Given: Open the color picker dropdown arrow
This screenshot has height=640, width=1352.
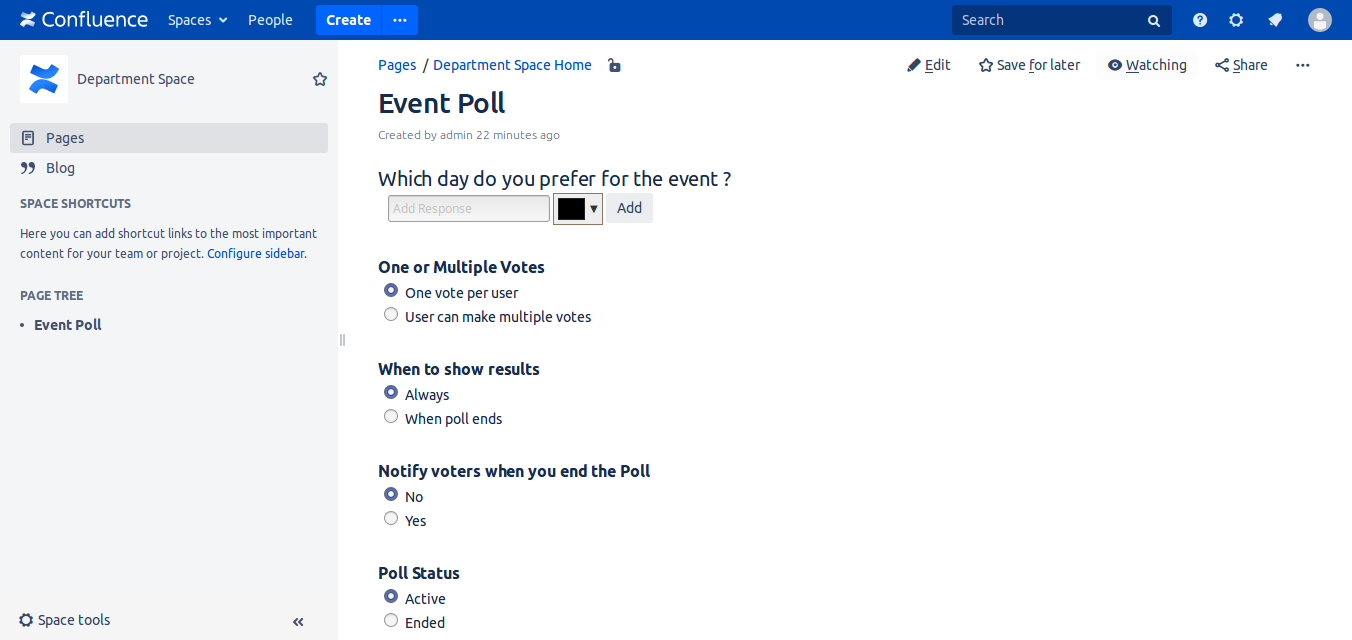Looking at the screenshot, I should (x=594, y=209).
